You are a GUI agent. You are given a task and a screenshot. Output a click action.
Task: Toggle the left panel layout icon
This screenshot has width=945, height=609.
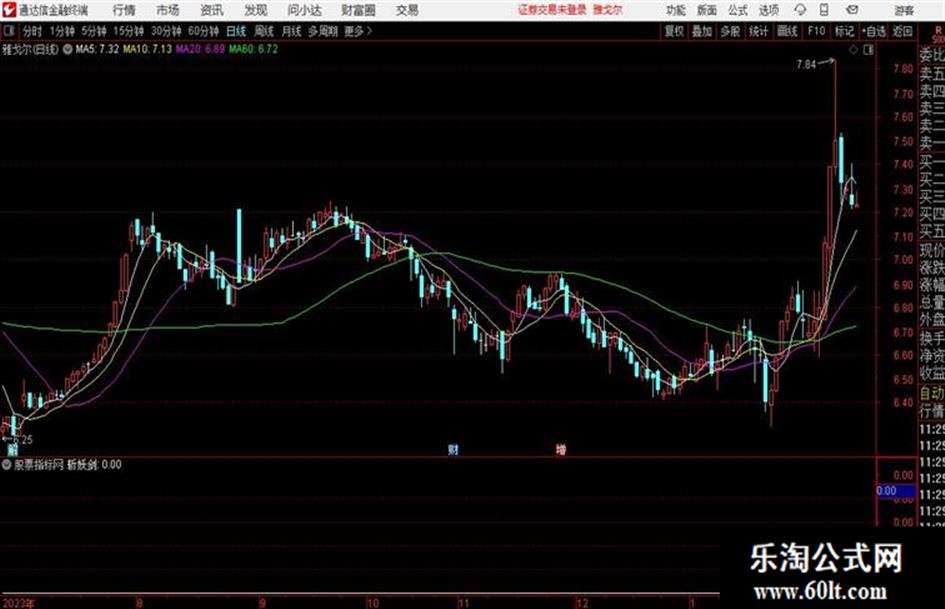tap(8, 31)
